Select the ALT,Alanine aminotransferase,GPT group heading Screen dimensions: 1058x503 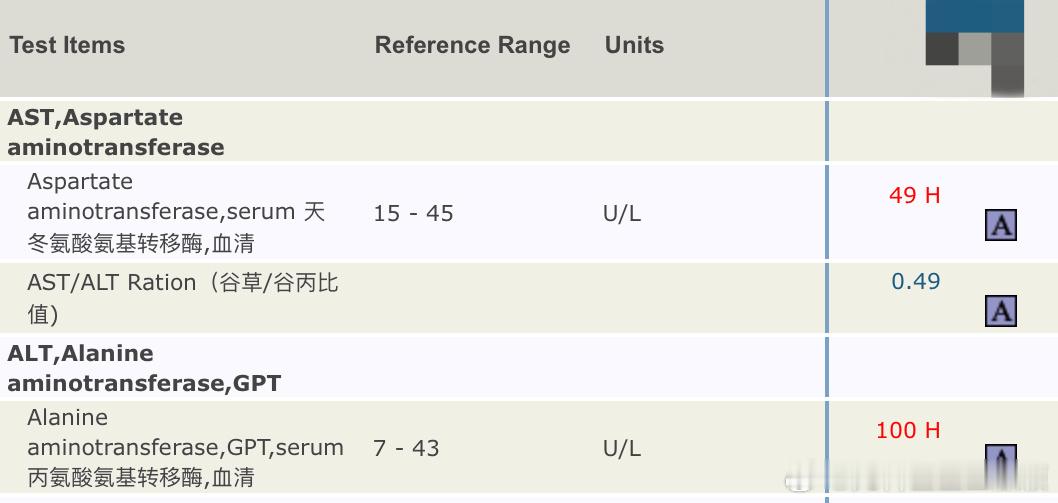pos(144,368)
